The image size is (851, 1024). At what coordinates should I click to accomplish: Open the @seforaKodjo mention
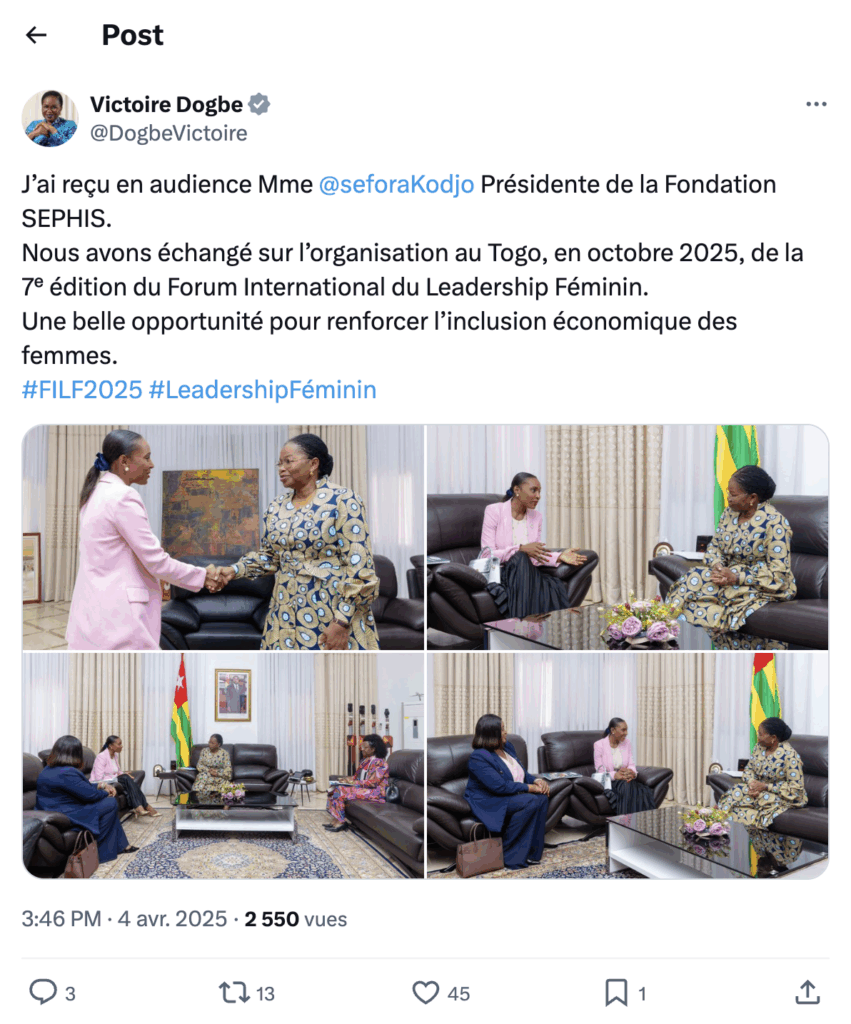[396, 184]
